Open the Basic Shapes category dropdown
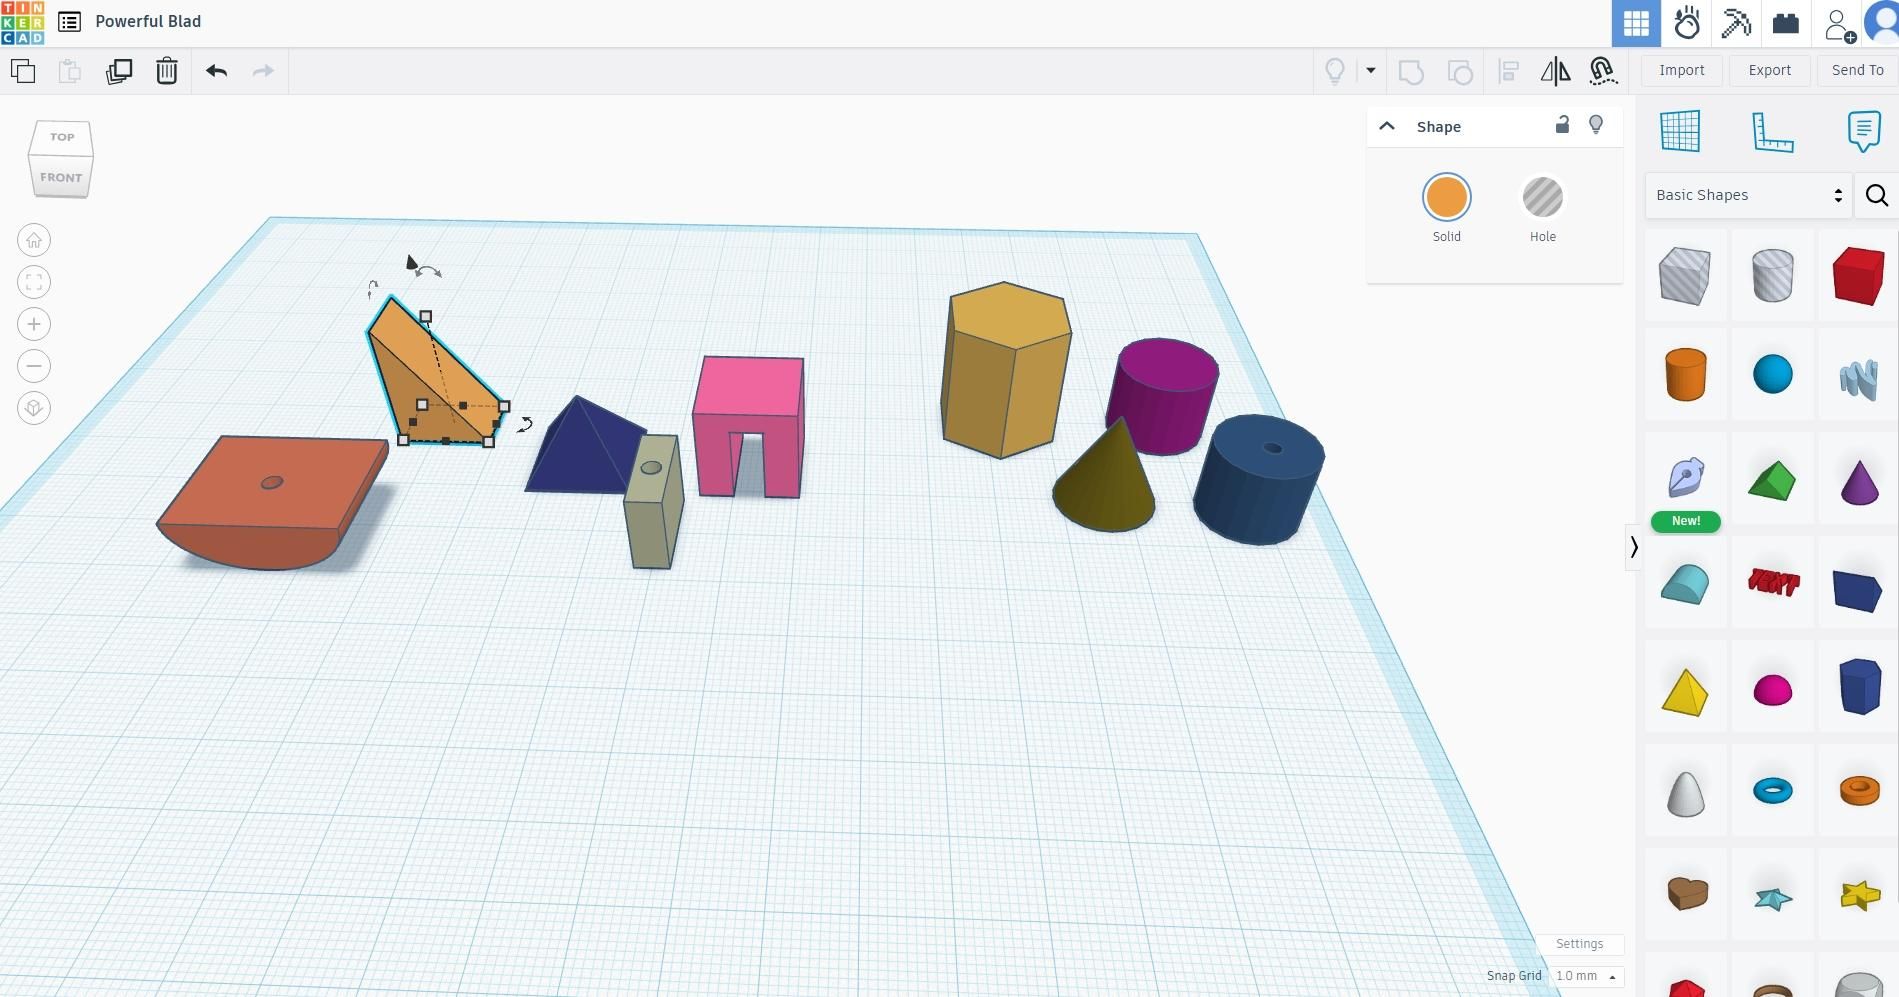 tap(1749, 195)
